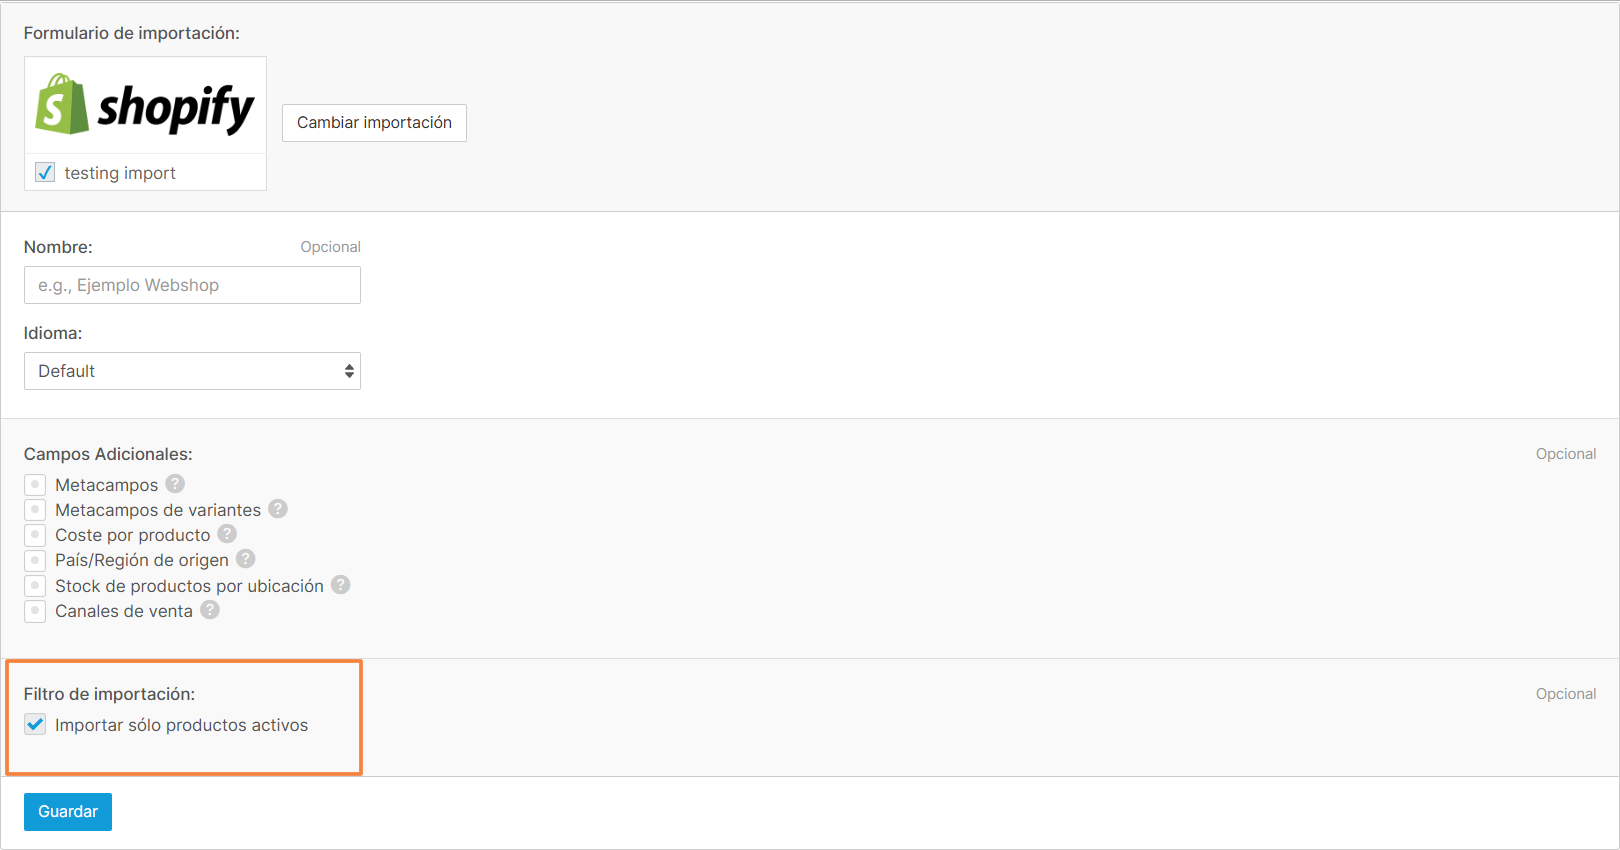The image size is (1620, 850).
Task: Click help icon next to Stock de productos por ubicación
Action: [341, 585]
